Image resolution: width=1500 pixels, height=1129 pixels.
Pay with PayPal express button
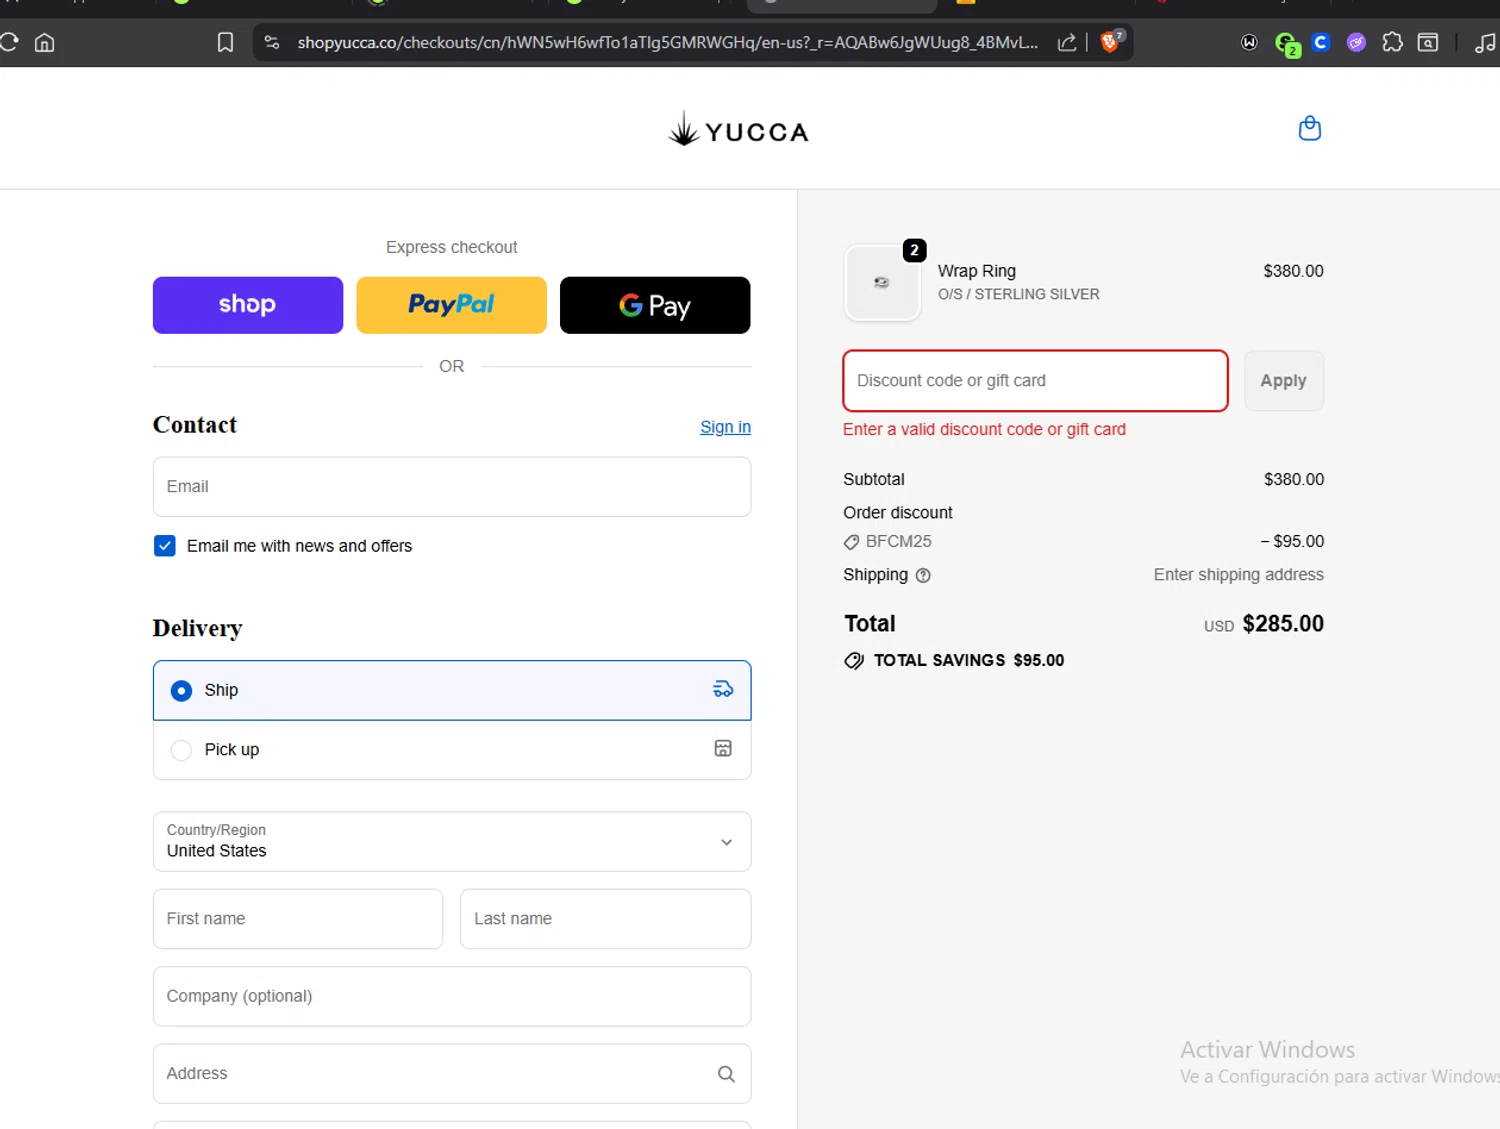pos(451,305)
